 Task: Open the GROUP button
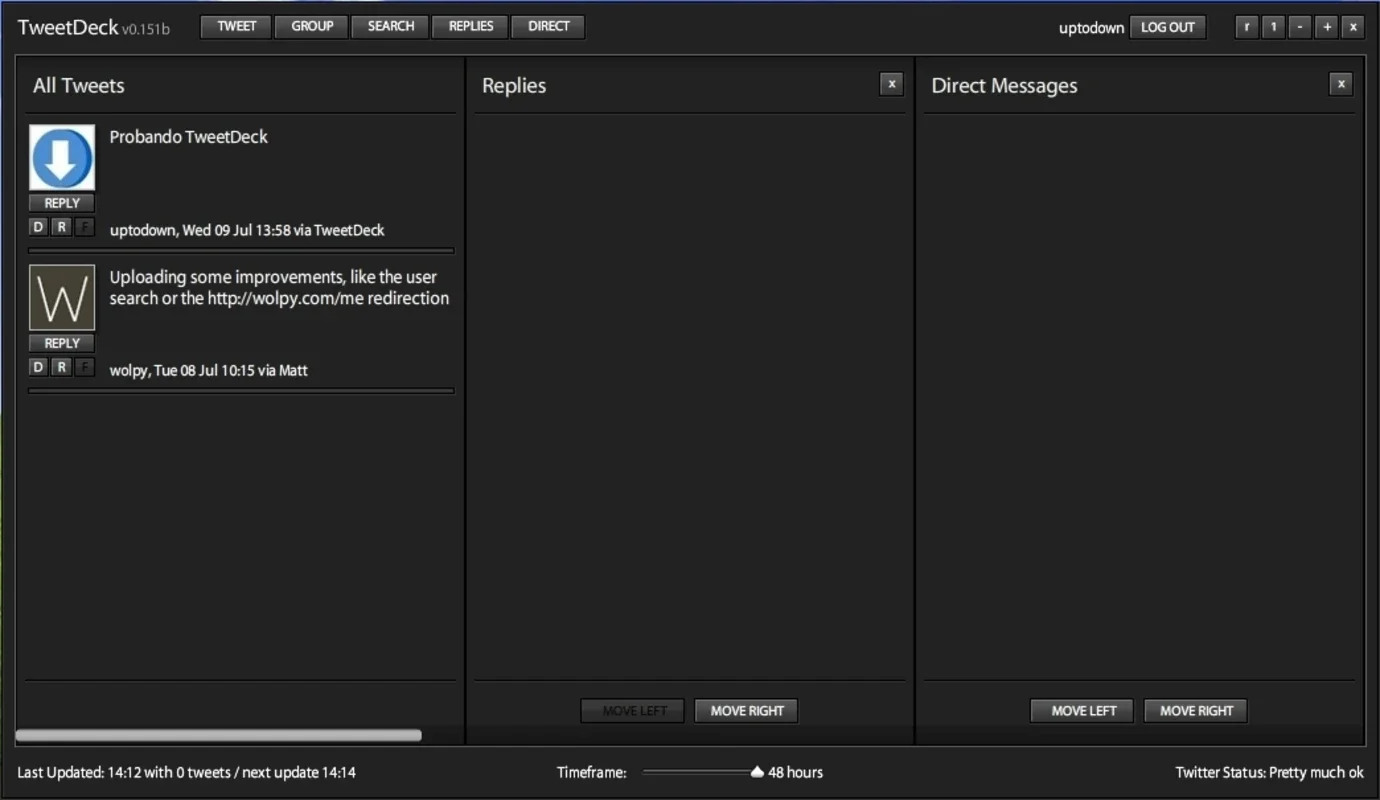point(312,27)
